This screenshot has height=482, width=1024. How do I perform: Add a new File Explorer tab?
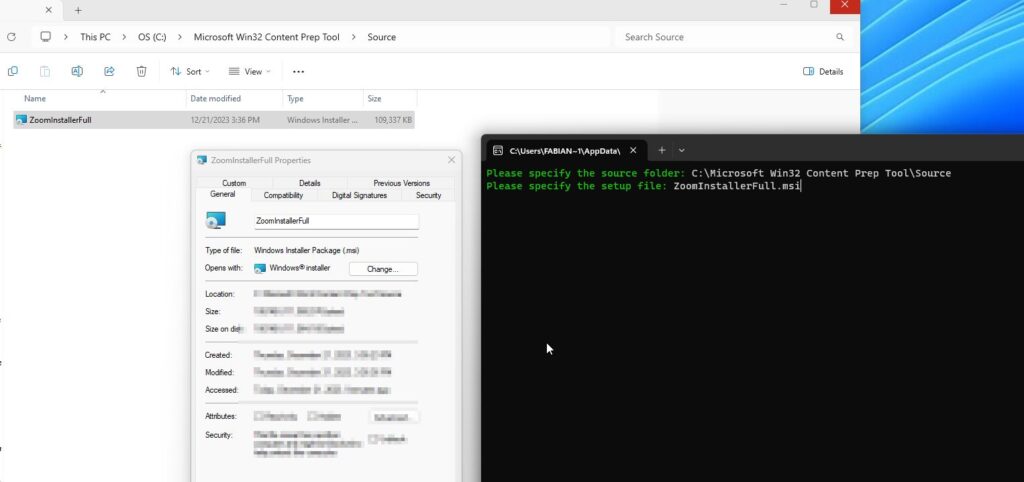[x=78, y=9]
